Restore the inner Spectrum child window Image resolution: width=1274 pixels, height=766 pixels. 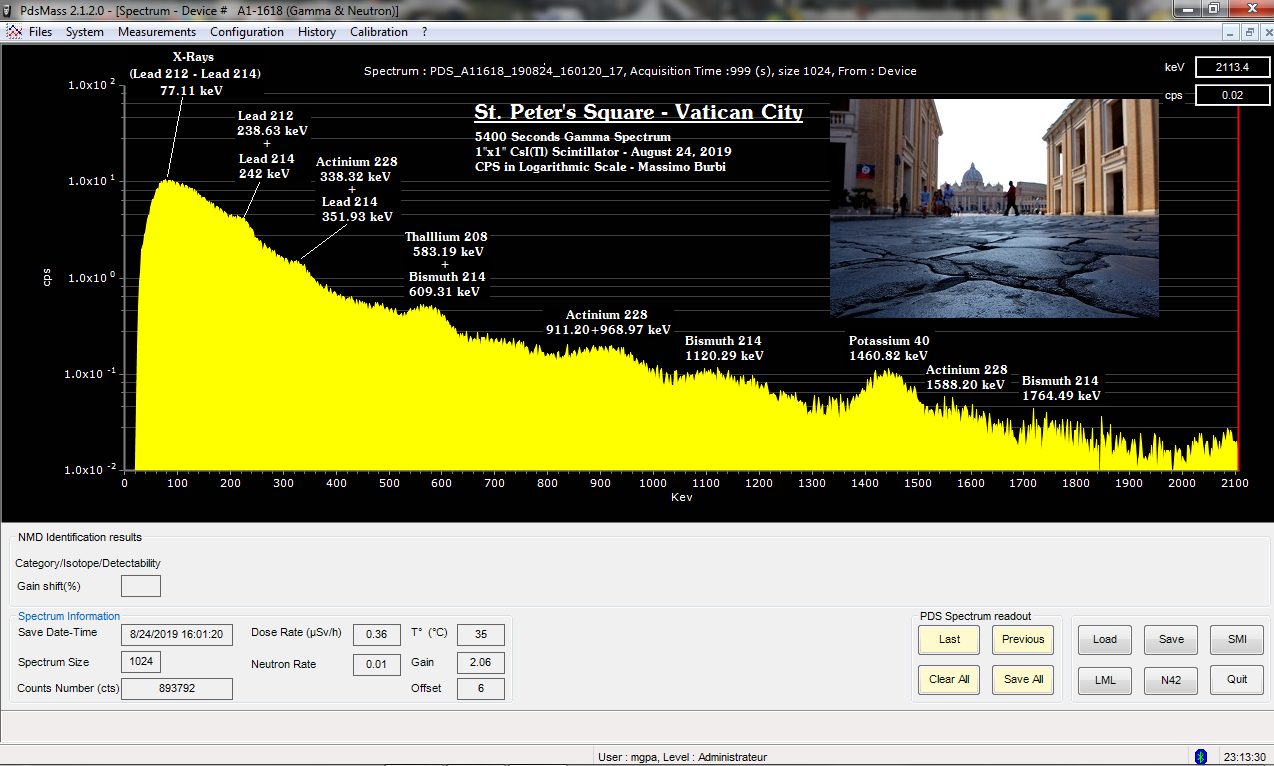tap(1249, 32)
